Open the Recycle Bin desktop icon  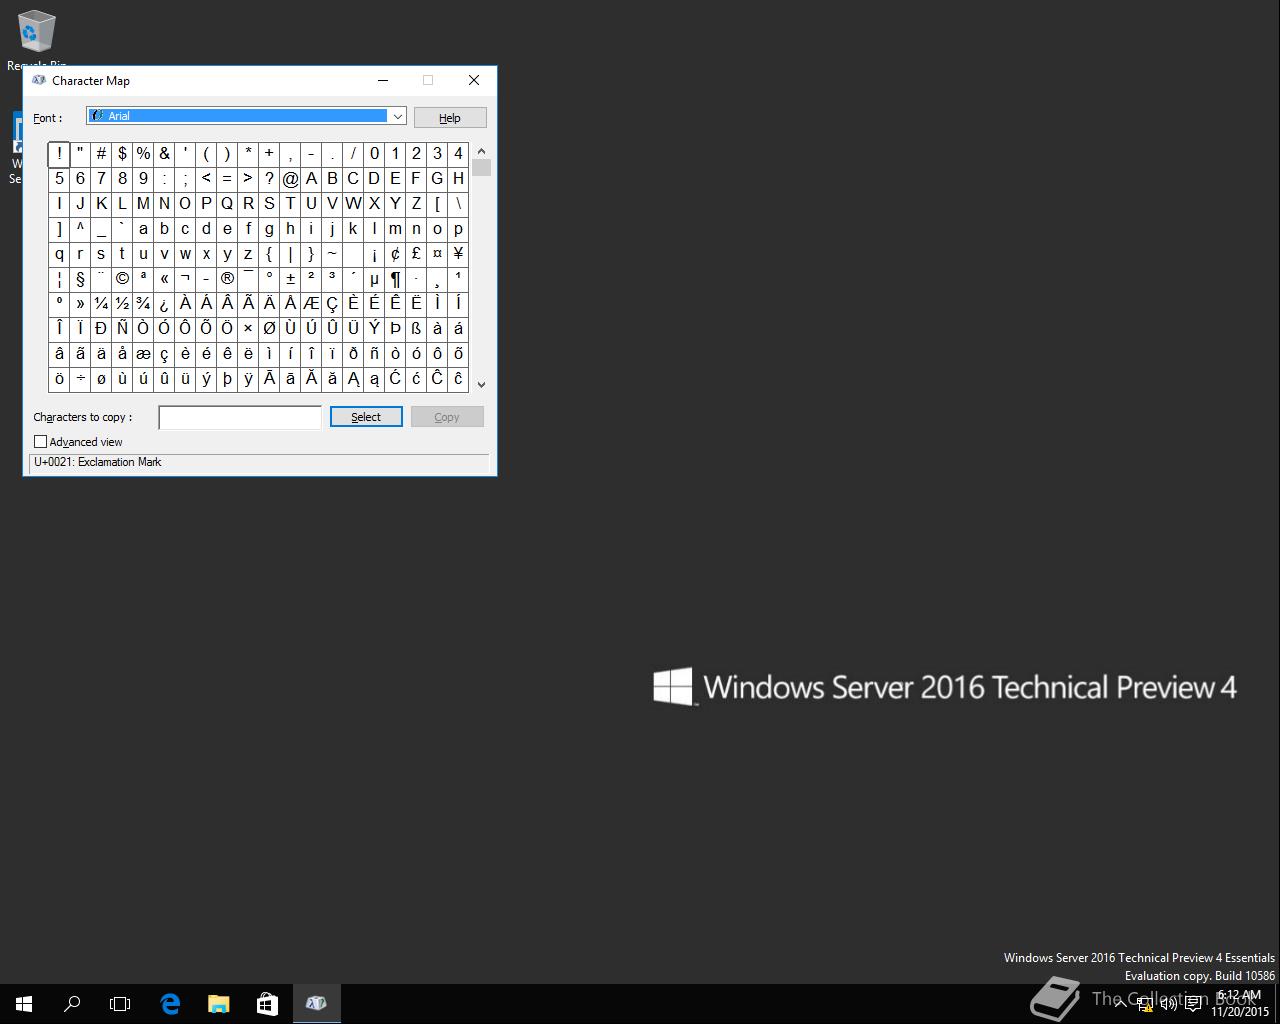click(x=36, y=40)
